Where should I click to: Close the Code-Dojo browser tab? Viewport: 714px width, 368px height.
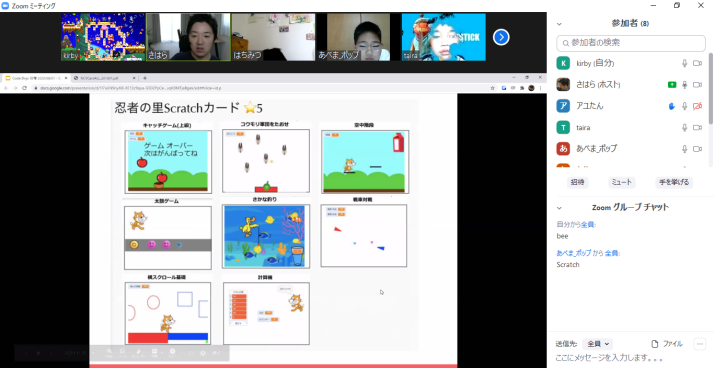[66, 78]
